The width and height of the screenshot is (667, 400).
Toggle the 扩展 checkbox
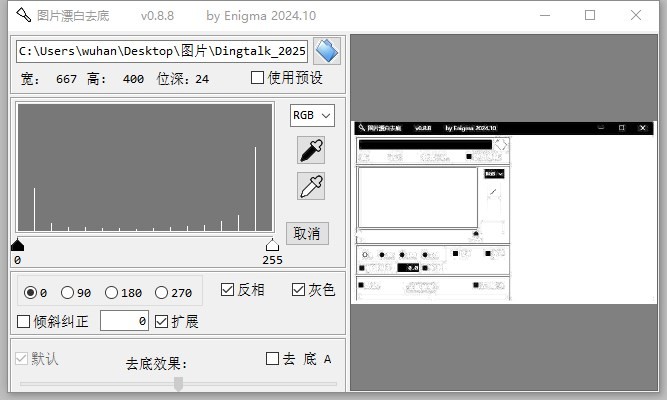pos(162,322)
